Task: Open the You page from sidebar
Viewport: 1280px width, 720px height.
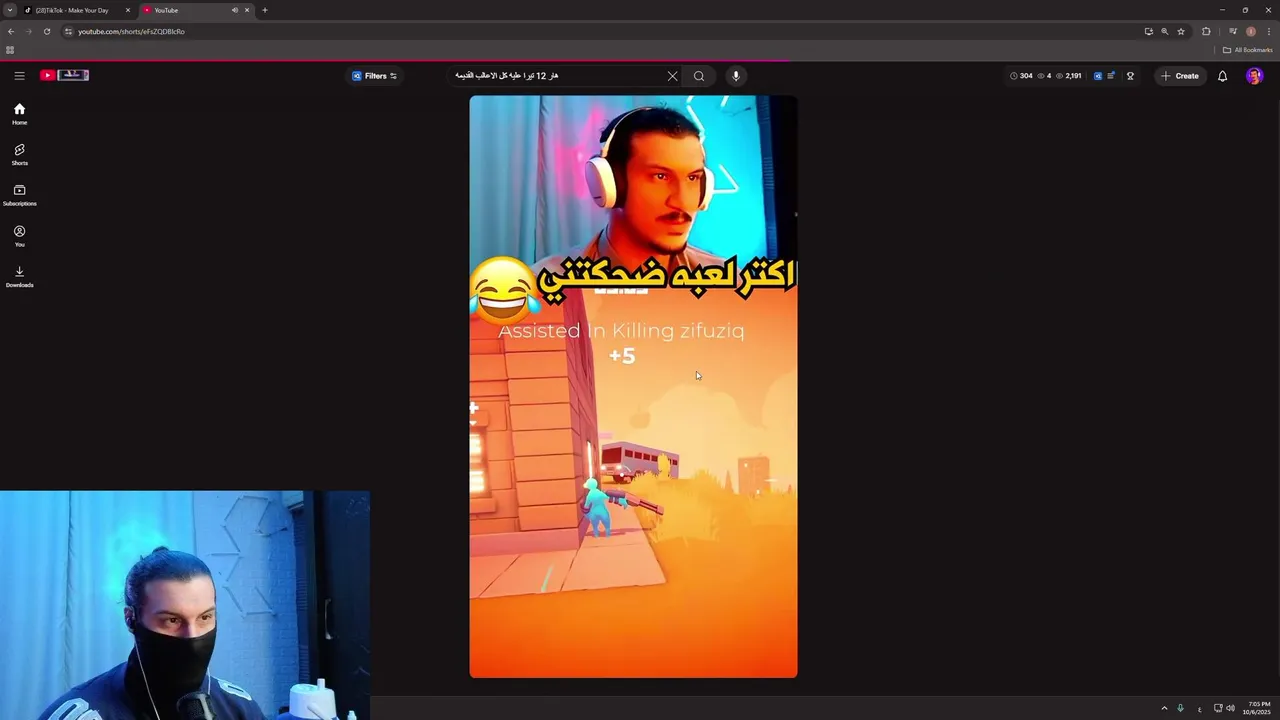Action: coord(19,236)
